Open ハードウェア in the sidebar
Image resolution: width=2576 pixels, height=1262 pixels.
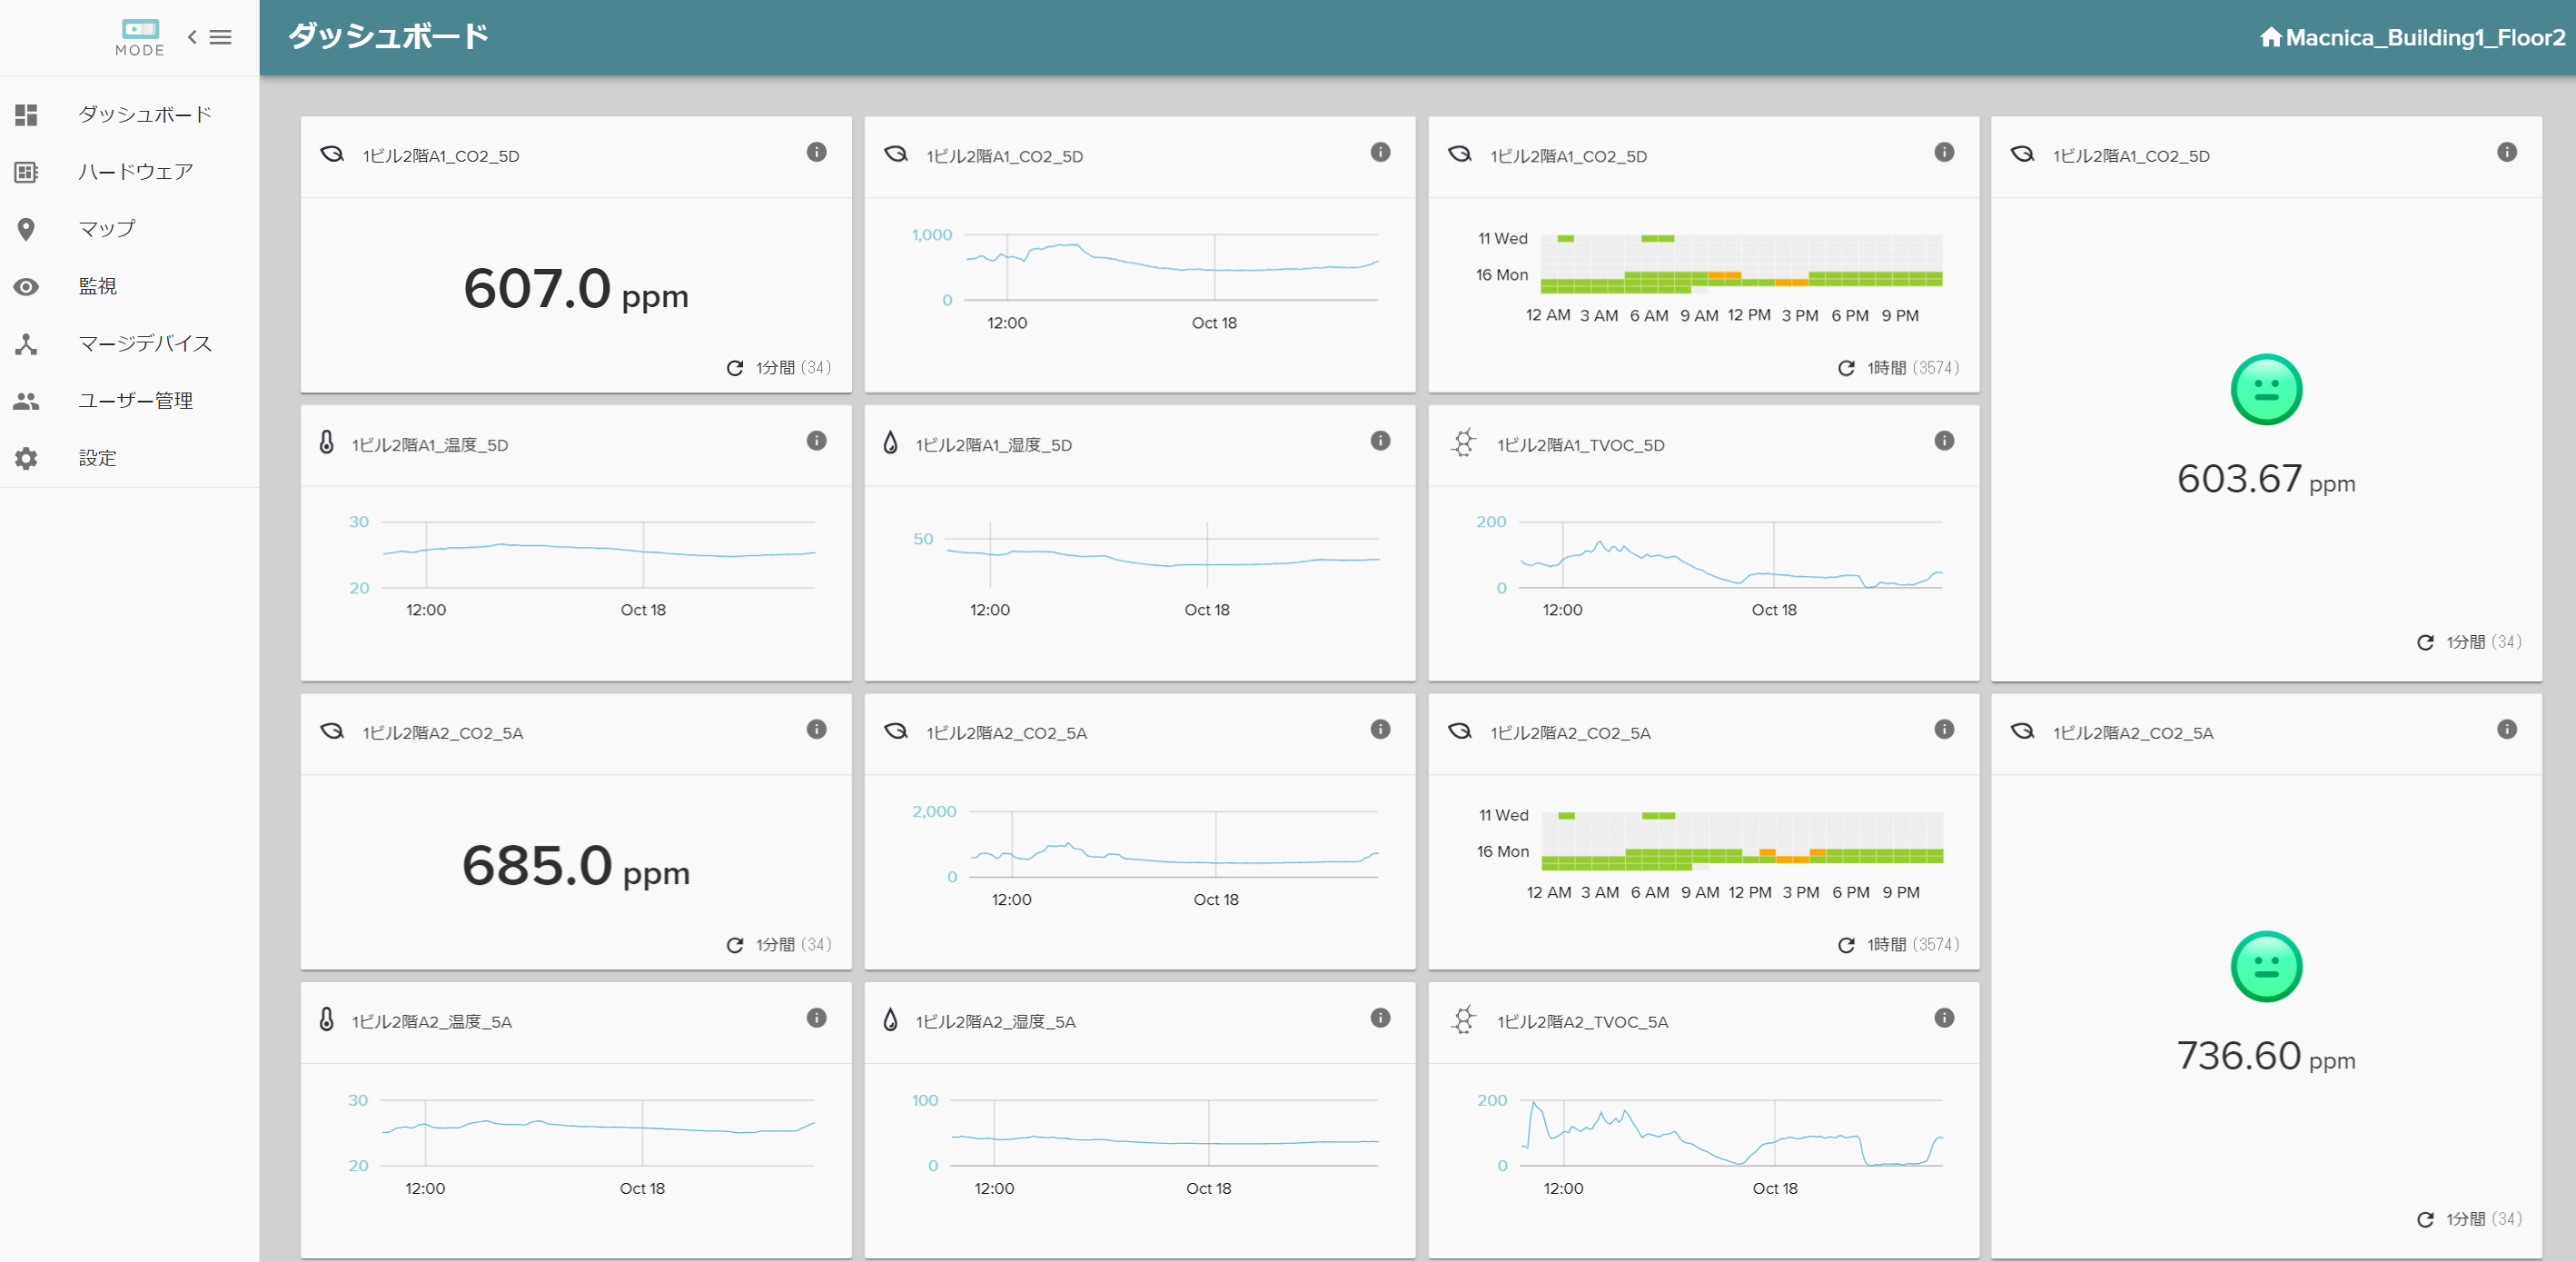[x=129, y=172]
